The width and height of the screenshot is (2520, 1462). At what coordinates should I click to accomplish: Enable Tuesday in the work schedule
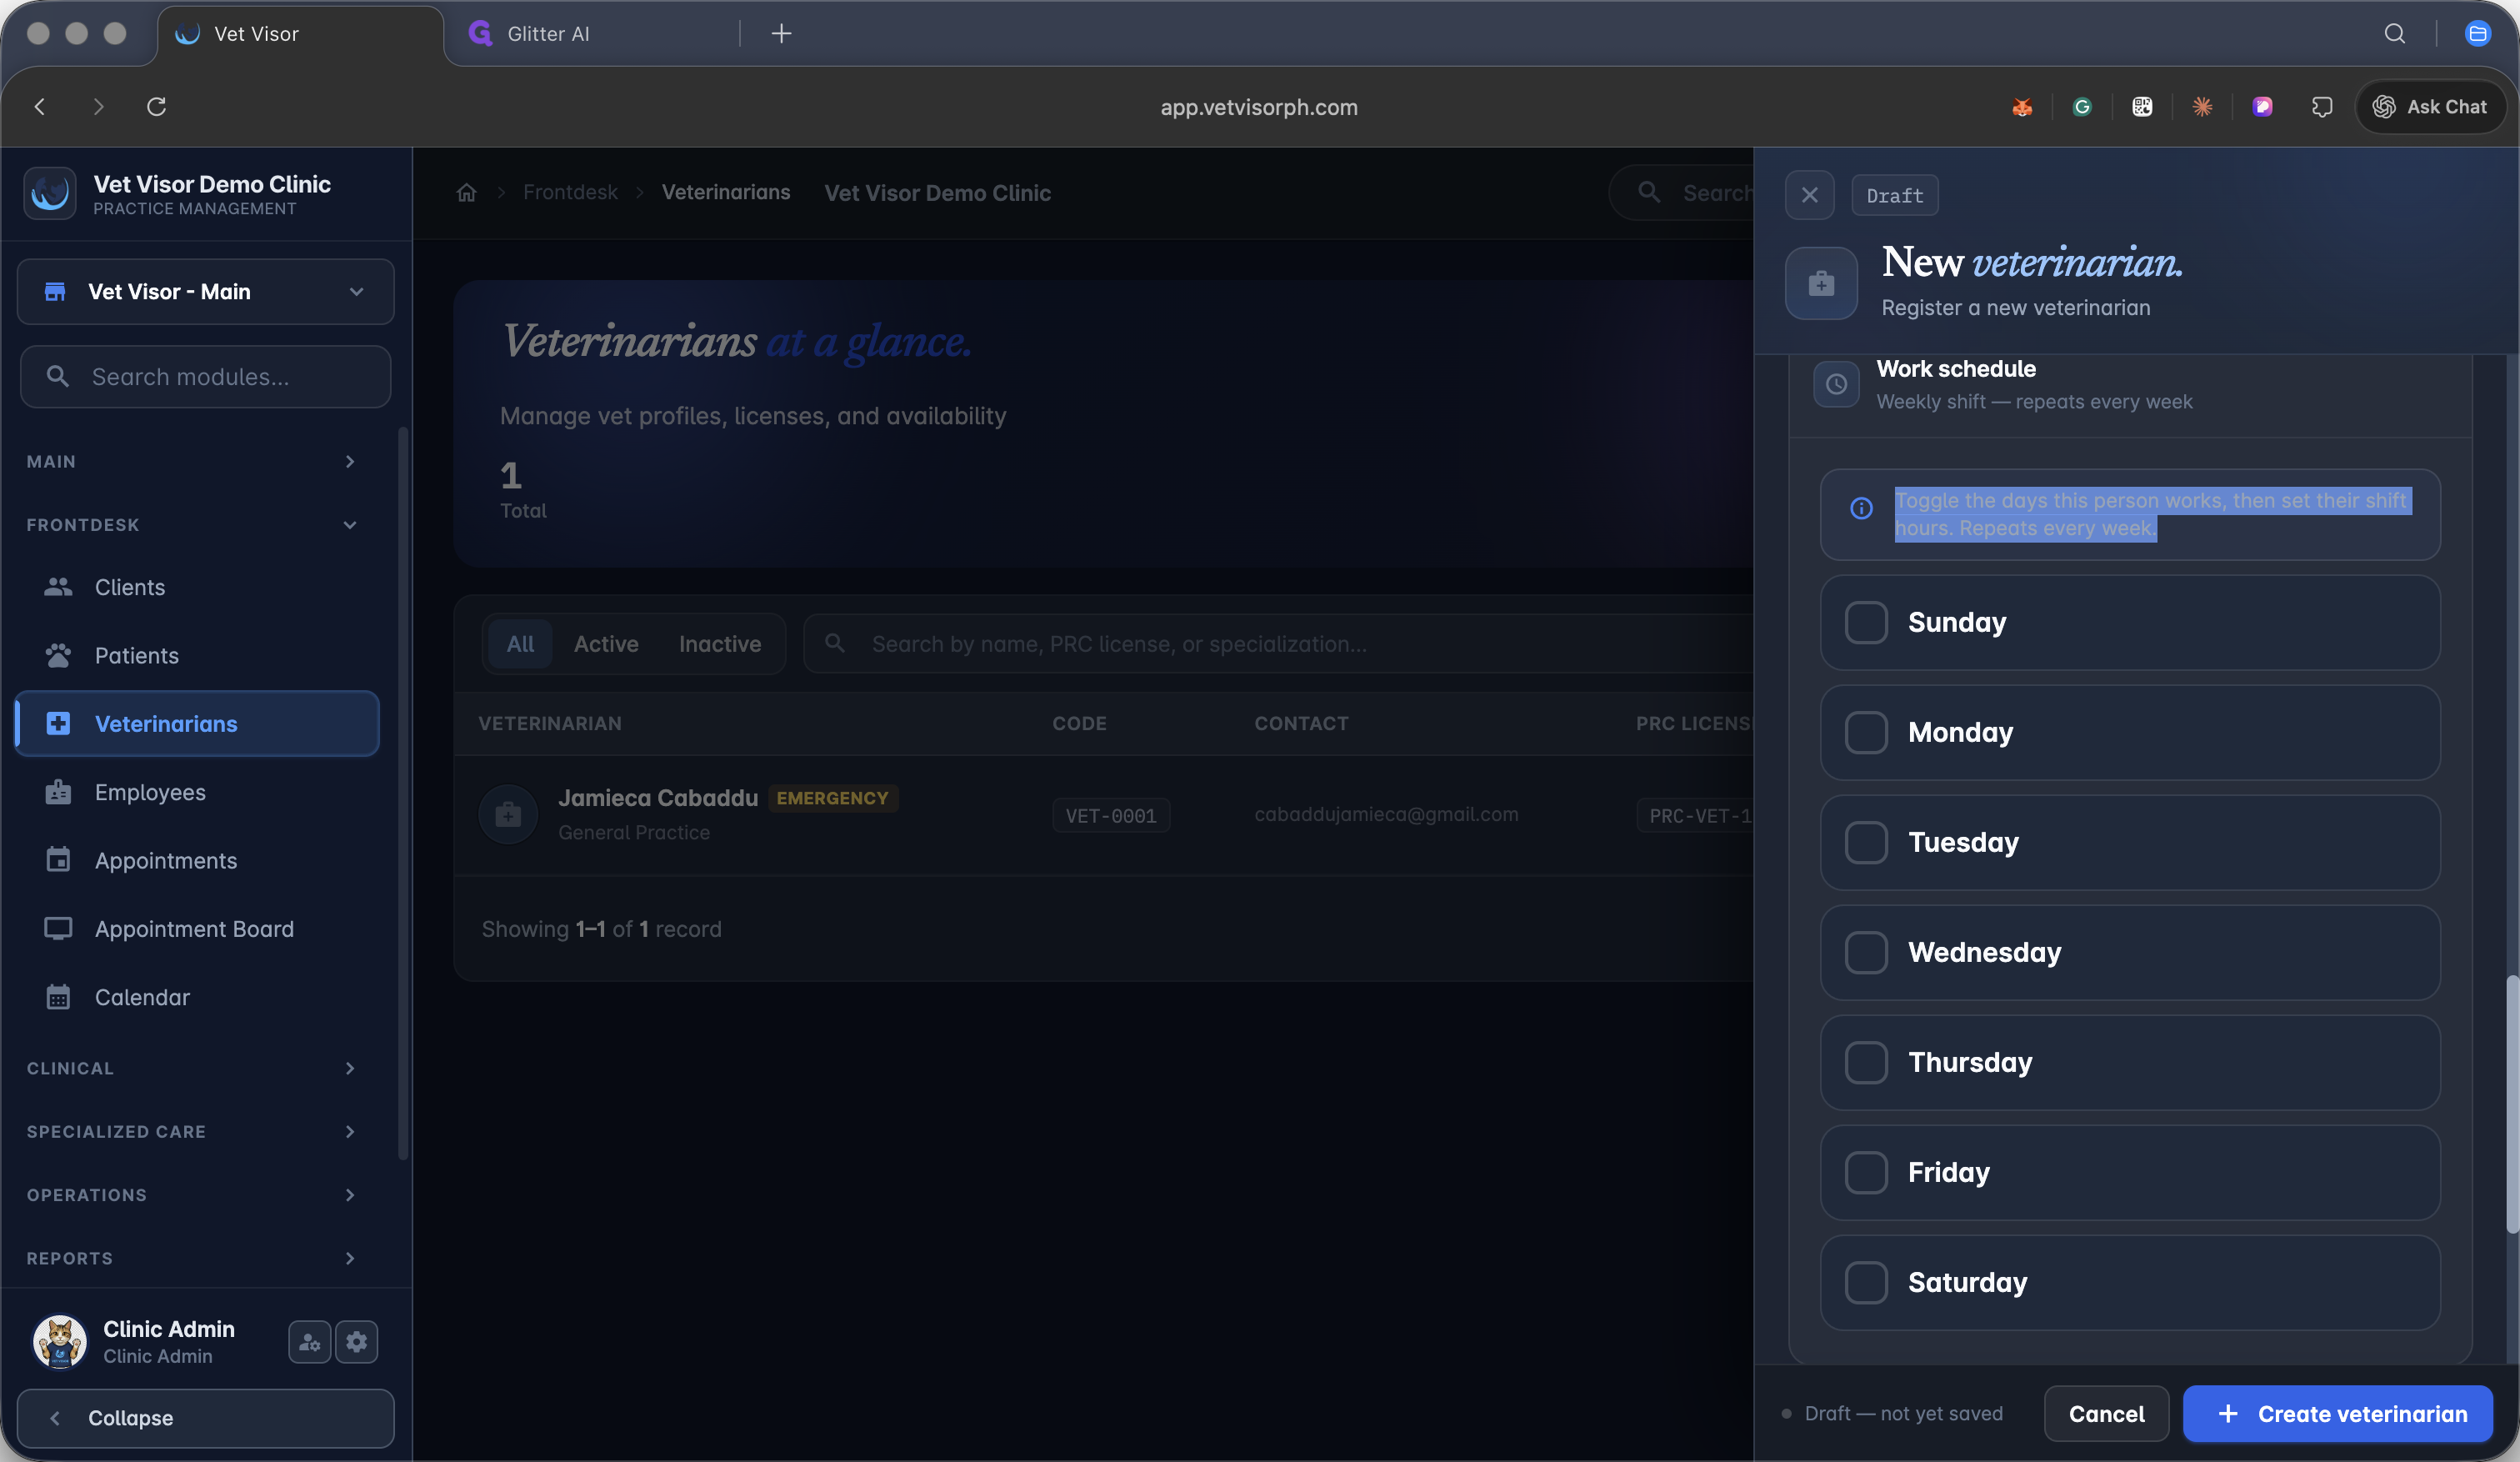pos(1866,842)
